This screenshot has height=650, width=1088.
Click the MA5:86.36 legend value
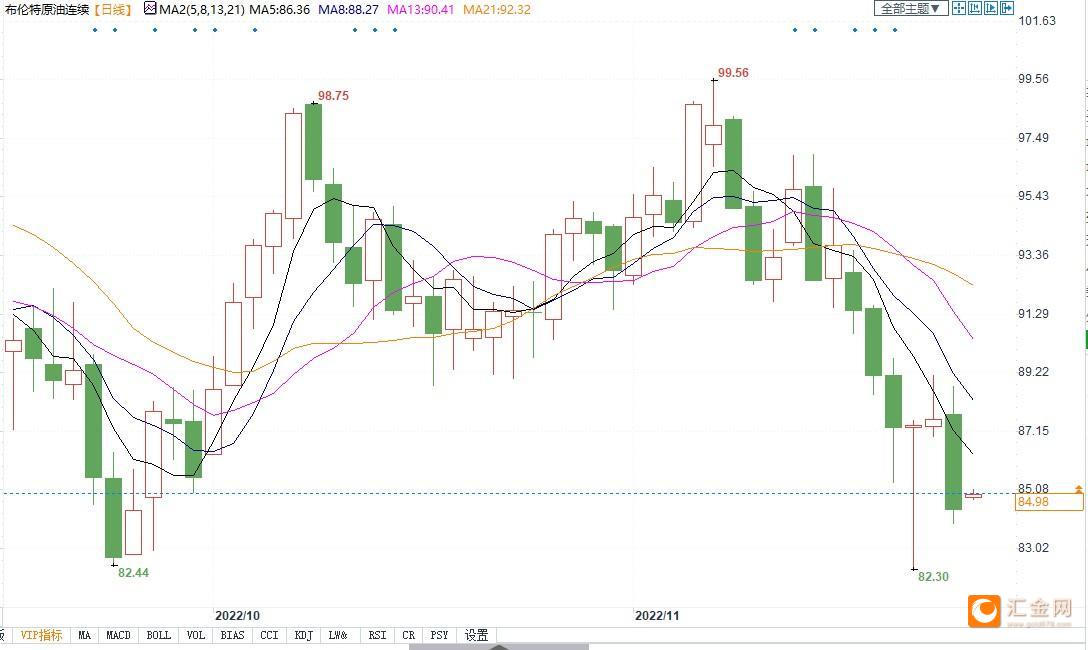click(279, 9)
